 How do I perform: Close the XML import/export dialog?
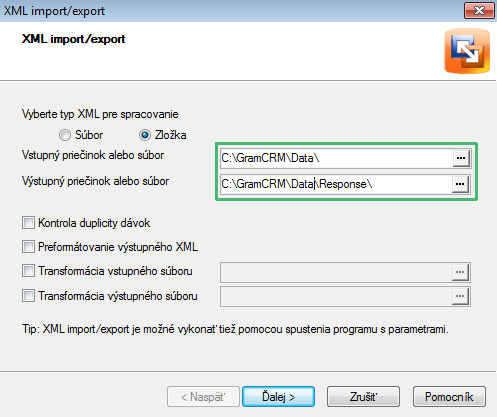[479, 11]
